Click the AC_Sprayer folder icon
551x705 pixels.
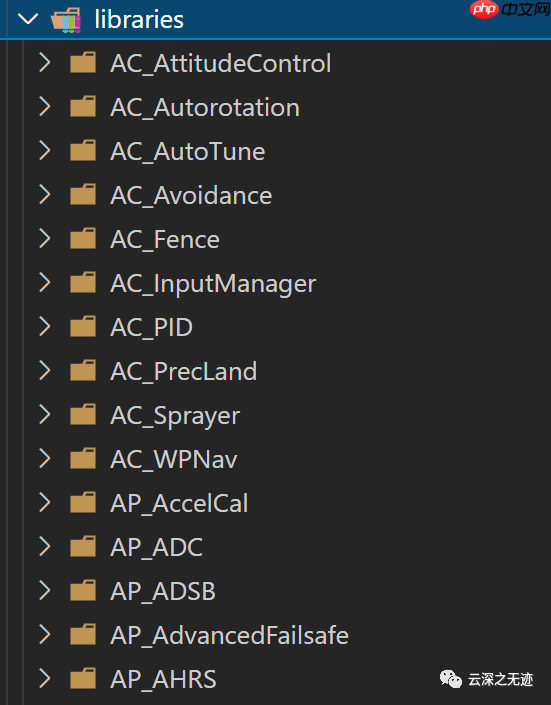tap(83, 415)
